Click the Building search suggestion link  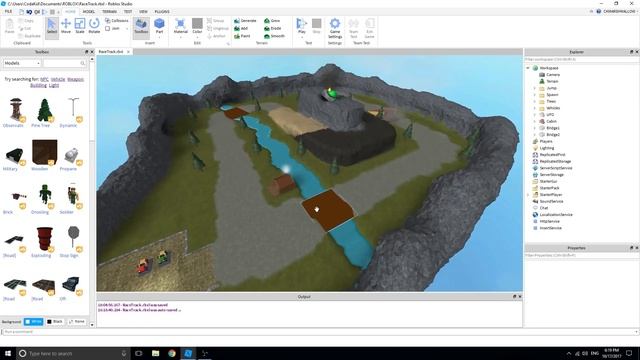[x=38, y=85]
